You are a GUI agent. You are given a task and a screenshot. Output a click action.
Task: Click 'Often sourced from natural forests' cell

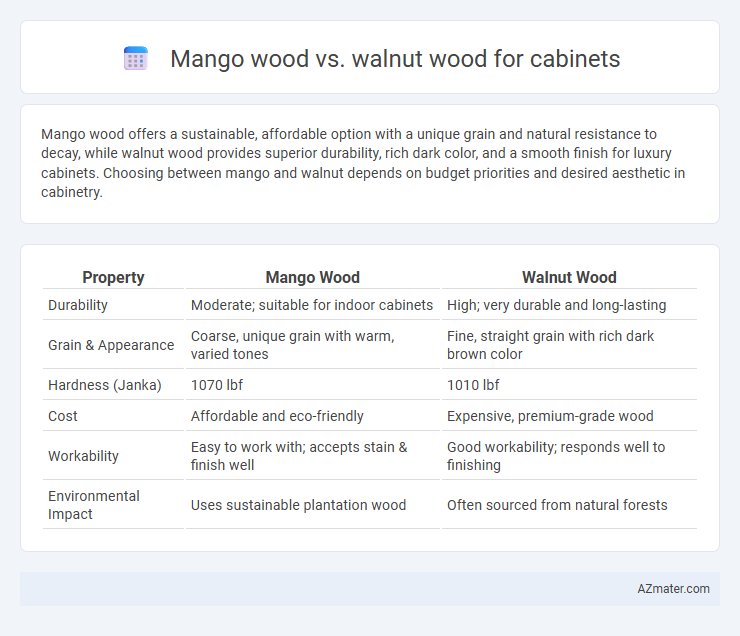pyautogui.click(x=557, y=505)
